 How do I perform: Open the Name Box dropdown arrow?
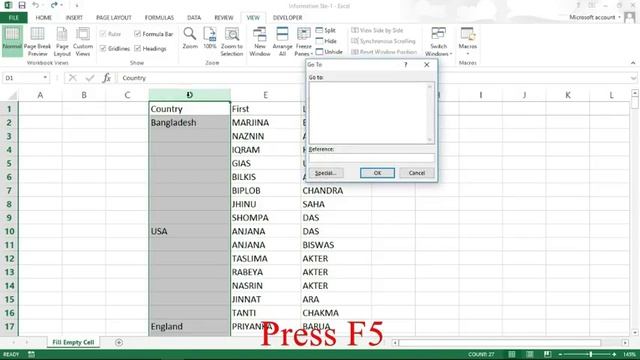45,78
